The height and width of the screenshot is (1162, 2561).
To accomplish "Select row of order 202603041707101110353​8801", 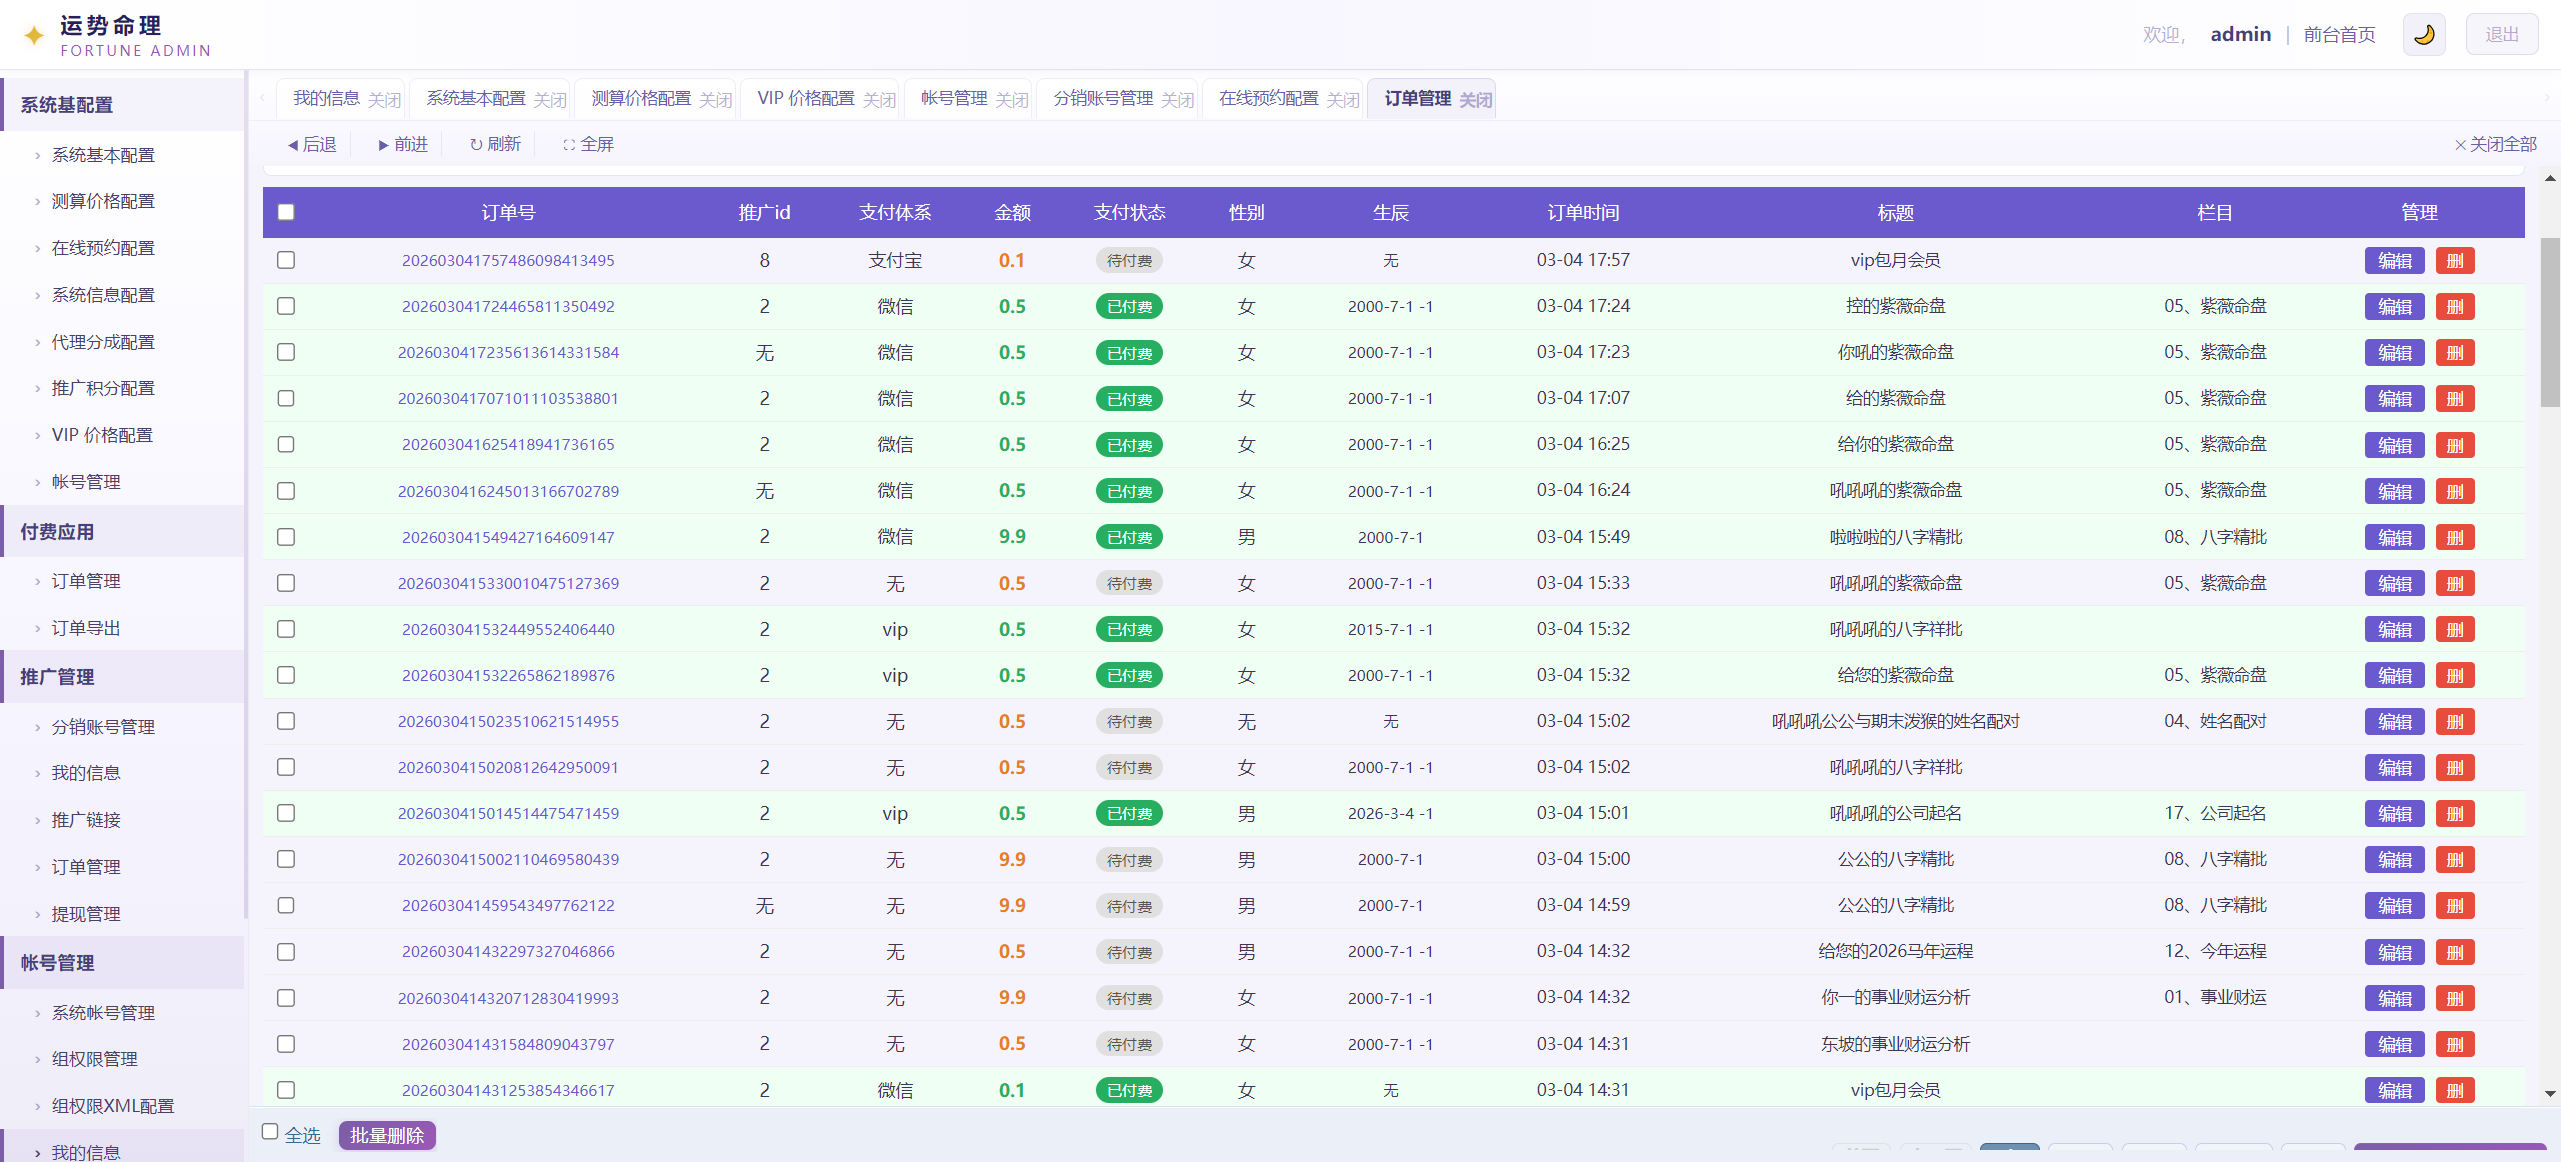I will click(x=286, y=398).
